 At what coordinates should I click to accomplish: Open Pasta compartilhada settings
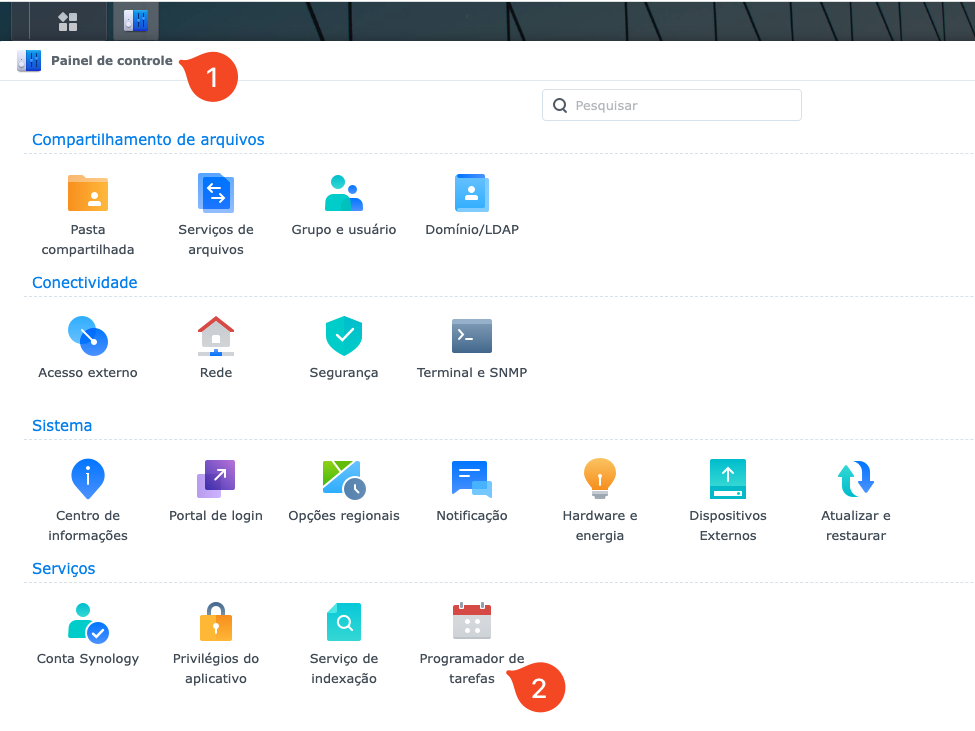(x=88, y=193)
